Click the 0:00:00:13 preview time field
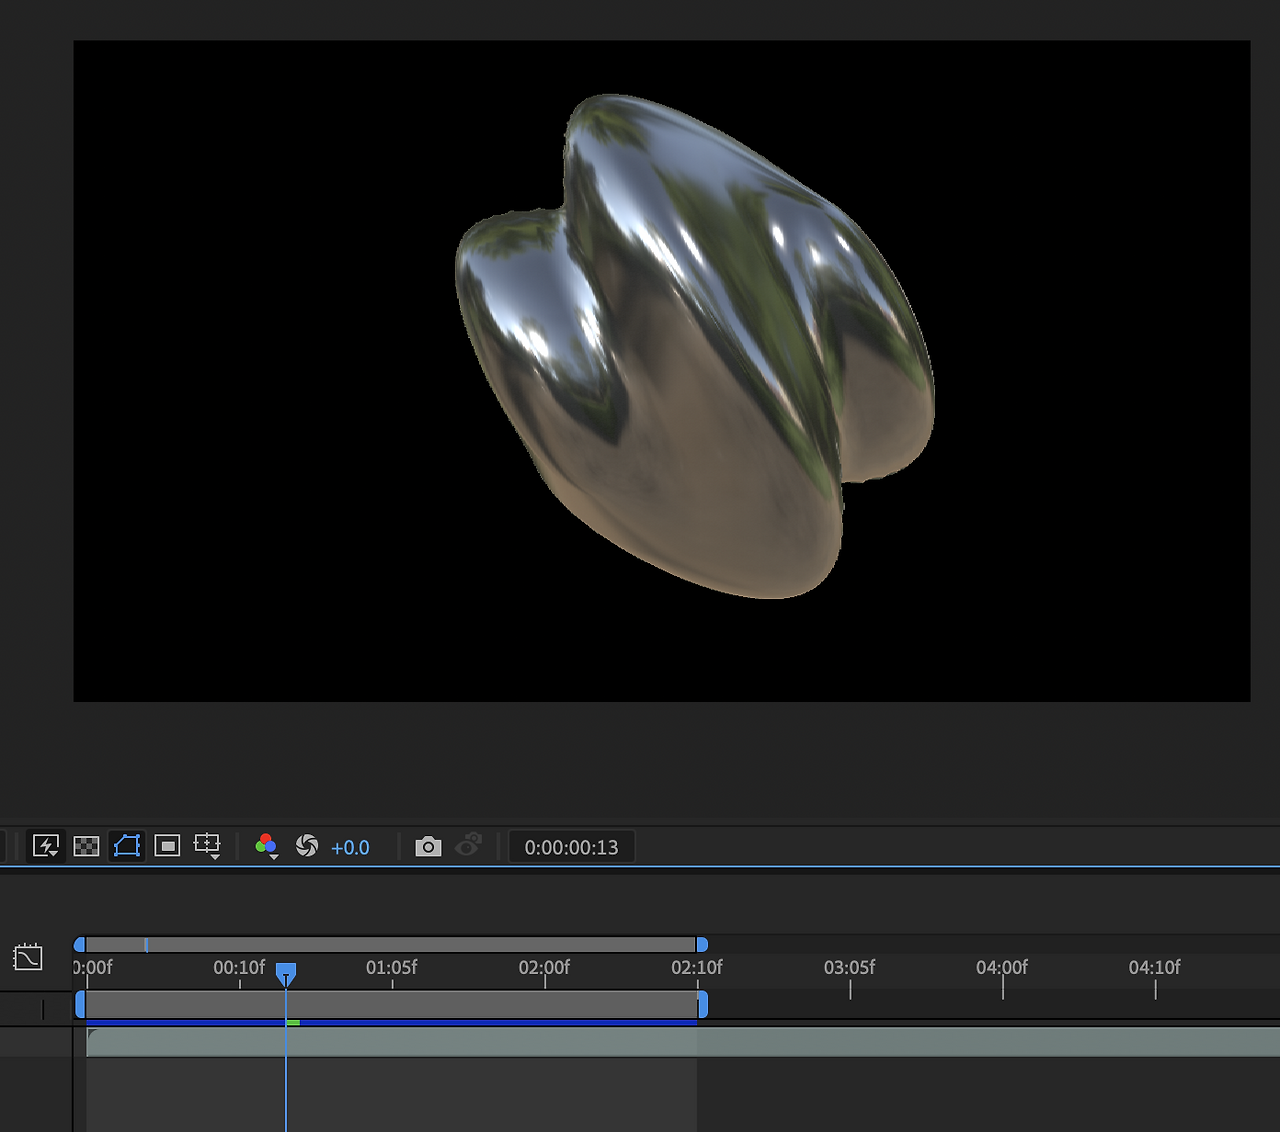Viewport: 1280px width, 1132px height. click(x=571, y=848)
